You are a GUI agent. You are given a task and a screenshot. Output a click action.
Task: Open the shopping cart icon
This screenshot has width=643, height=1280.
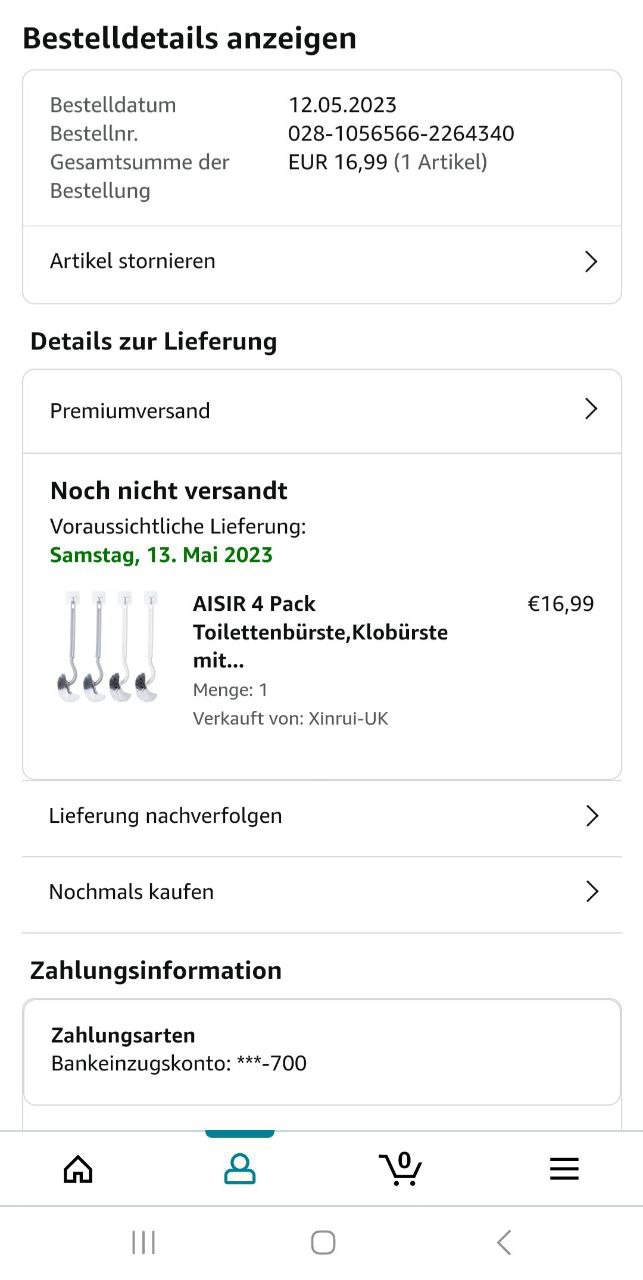coord(401,1168)
